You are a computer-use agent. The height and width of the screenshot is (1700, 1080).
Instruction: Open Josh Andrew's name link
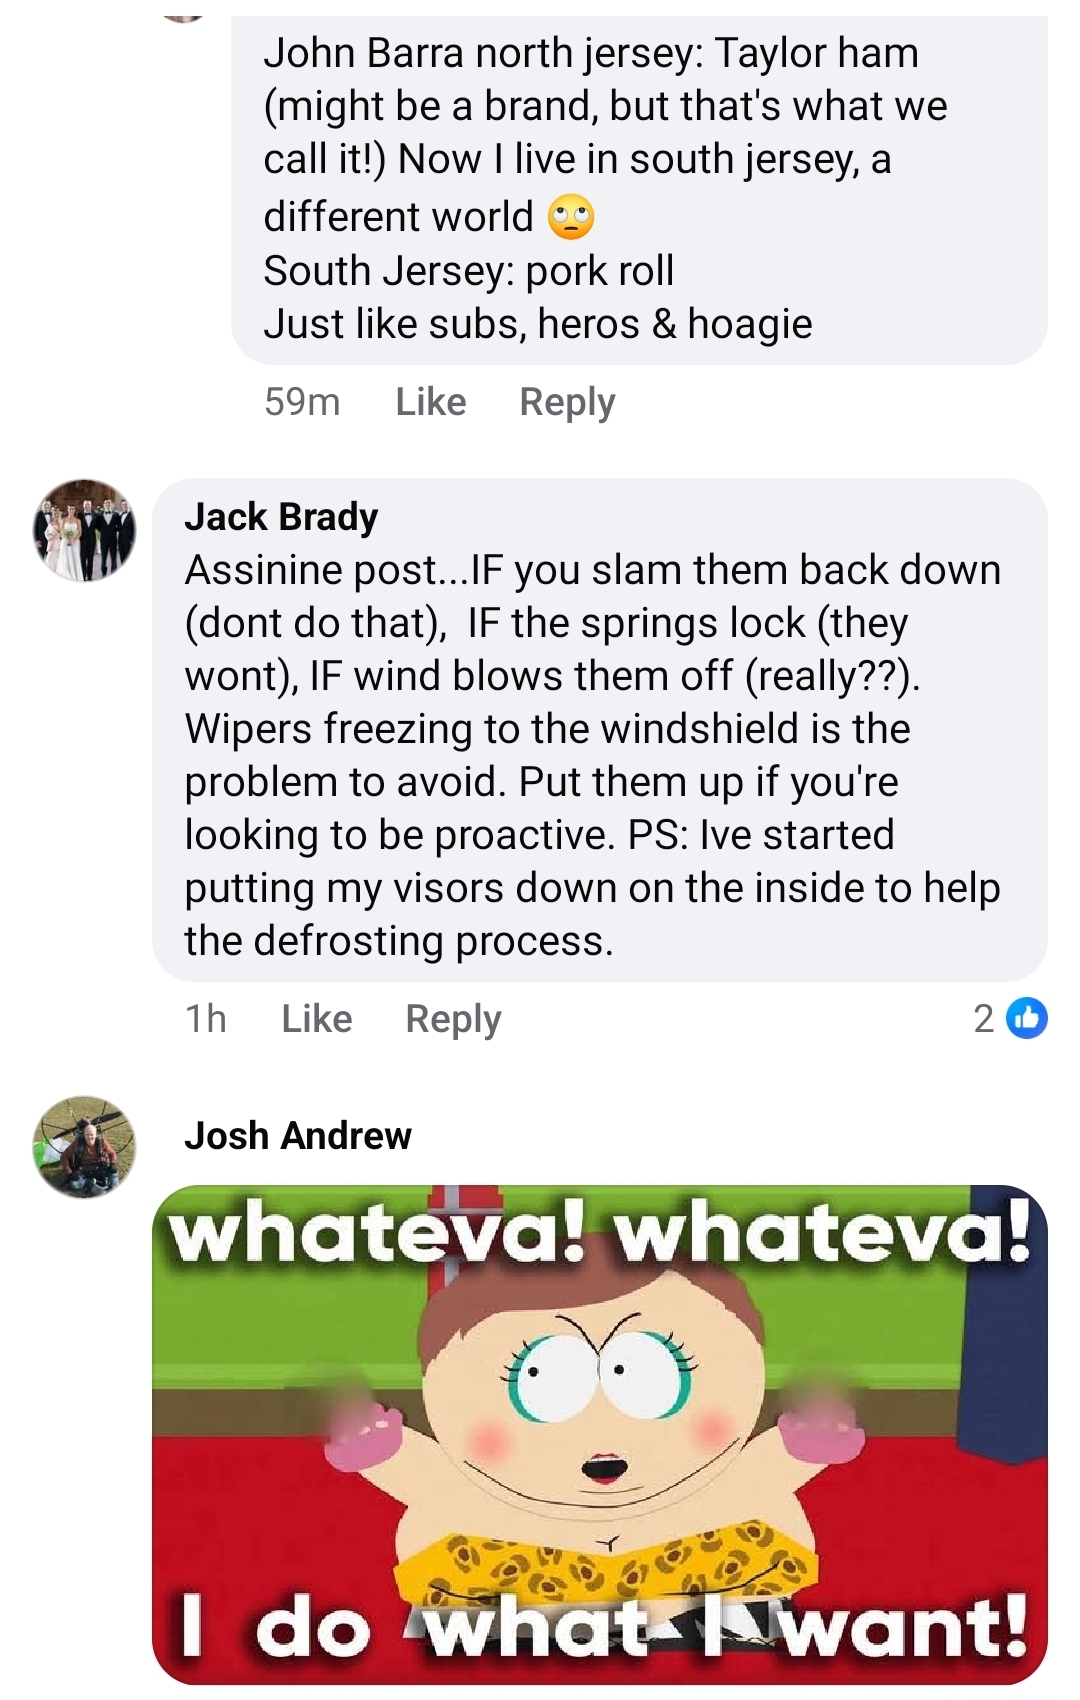pyautogui.click(x=298, y=1135)
